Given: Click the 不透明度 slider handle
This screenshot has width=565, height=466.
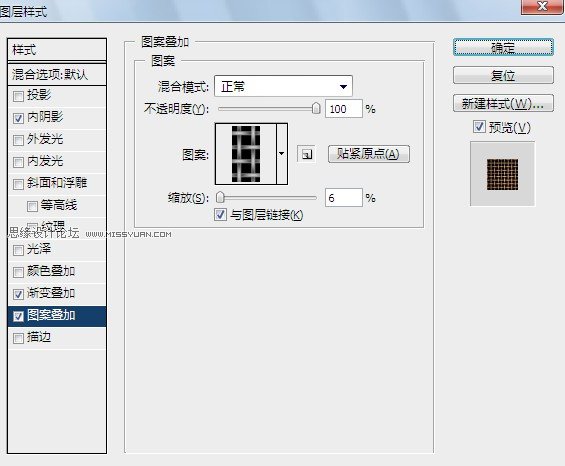Looking at the screenshot, I should click(316, 108).
